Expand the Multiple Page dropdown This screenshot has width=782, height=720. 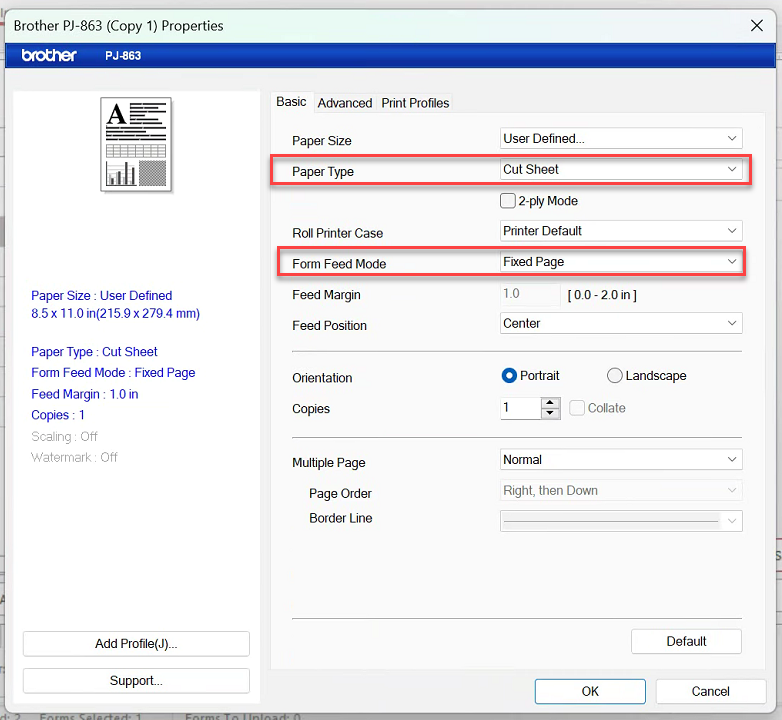tap(620, 460)
